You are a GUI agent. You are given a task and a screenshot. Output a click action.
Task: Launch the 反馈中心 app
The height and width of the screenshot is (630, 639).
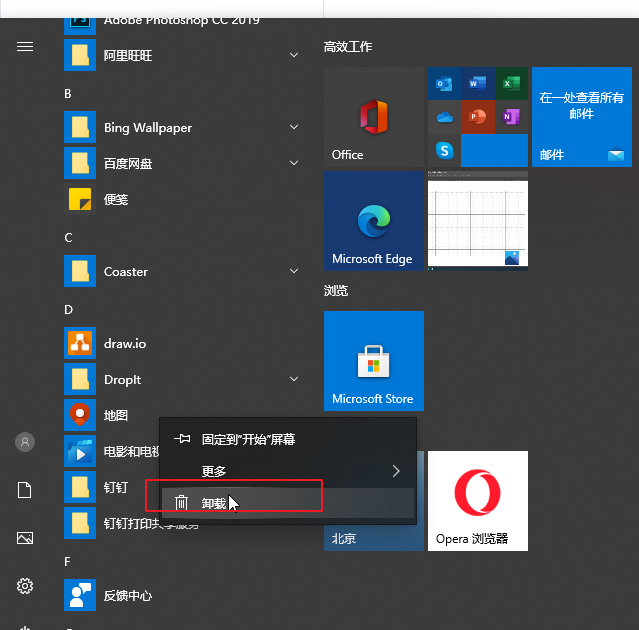coord(181,595)
